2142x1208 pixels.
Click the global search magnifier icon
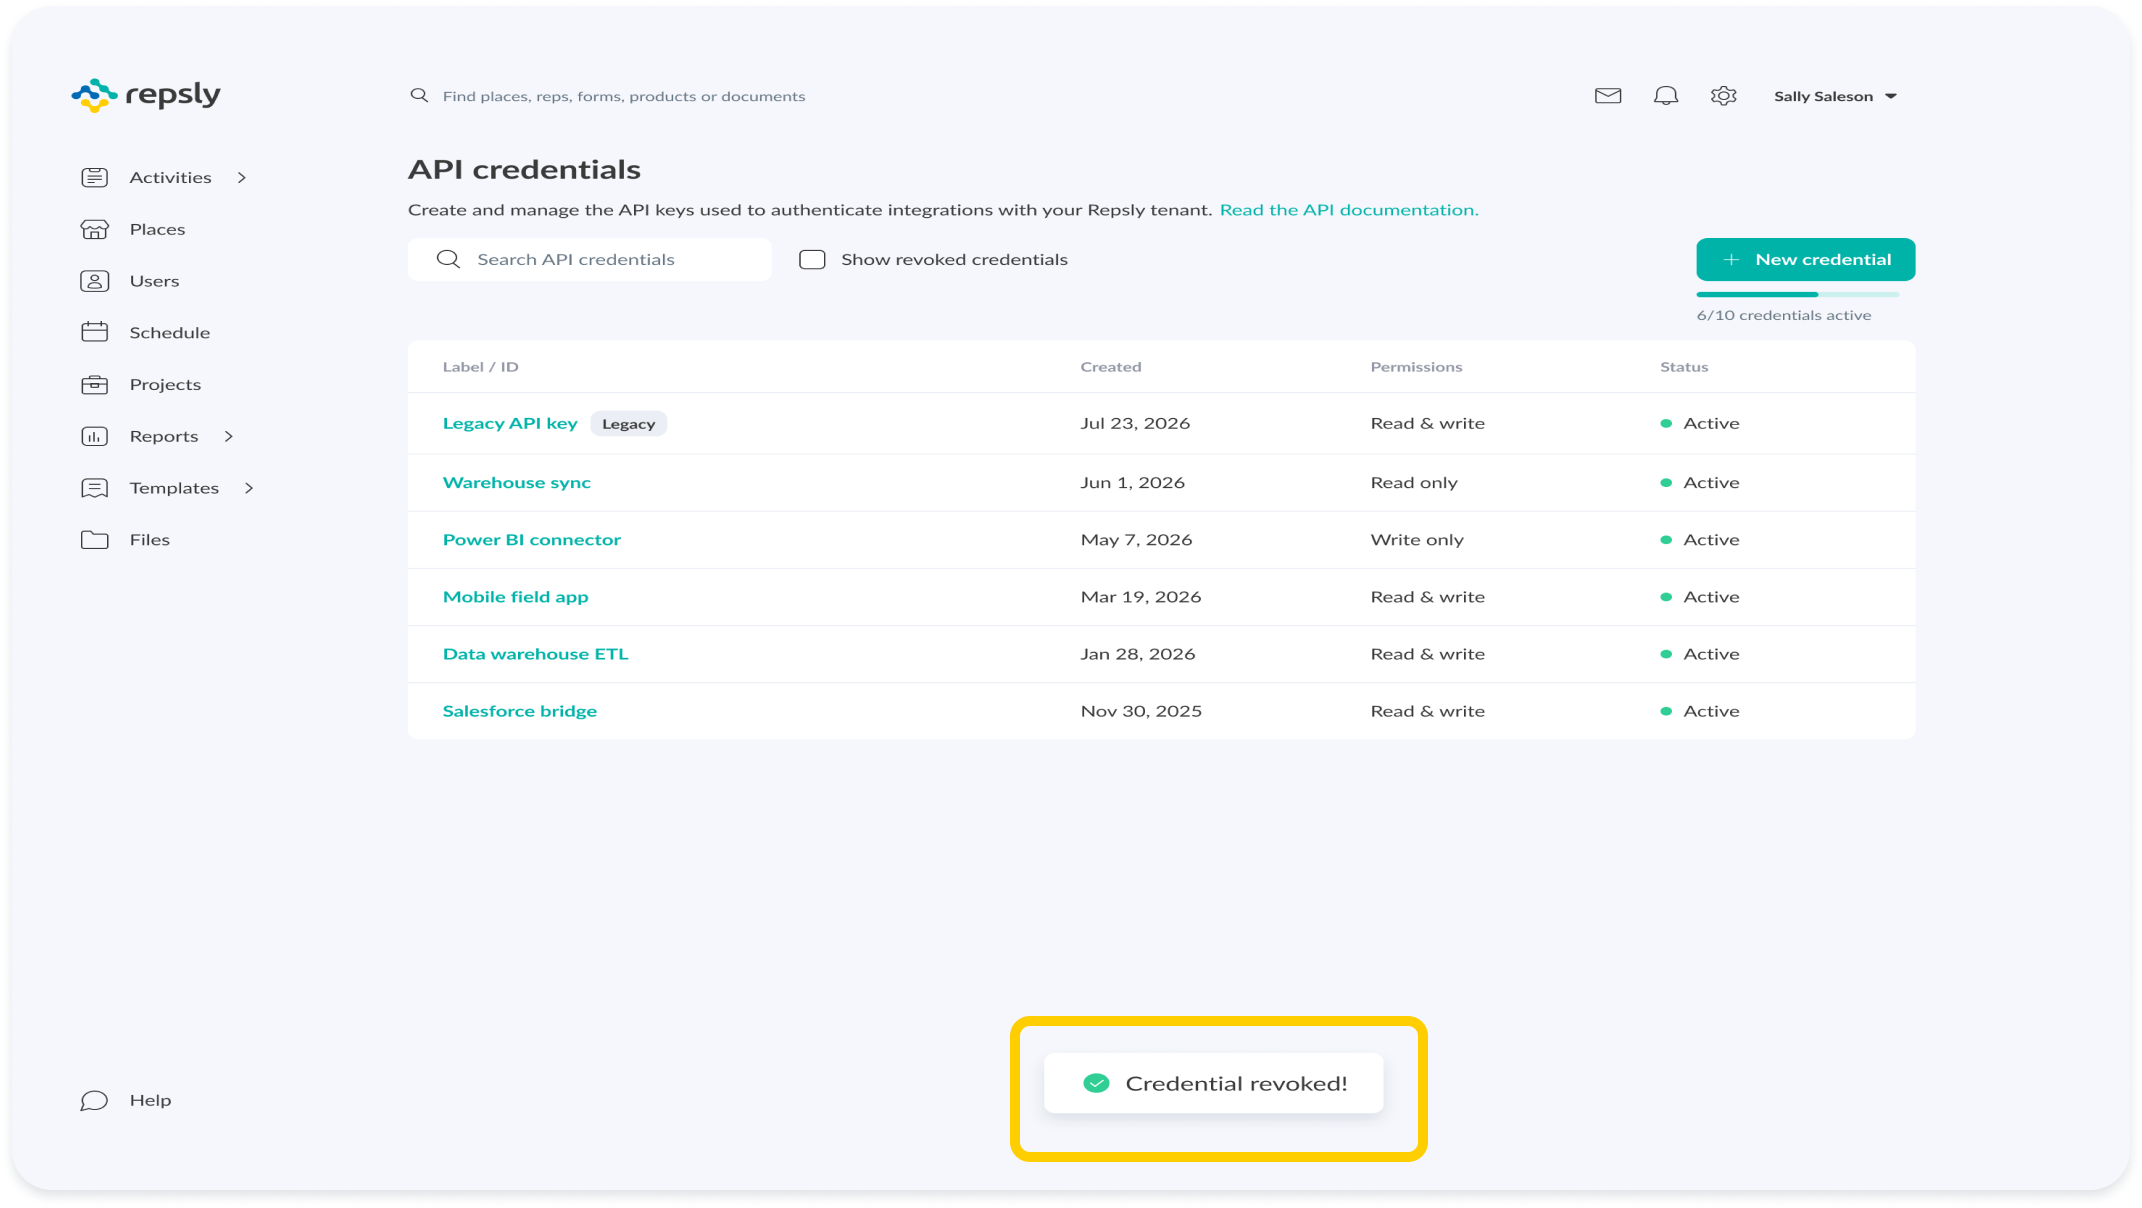(x=419, y=95)
